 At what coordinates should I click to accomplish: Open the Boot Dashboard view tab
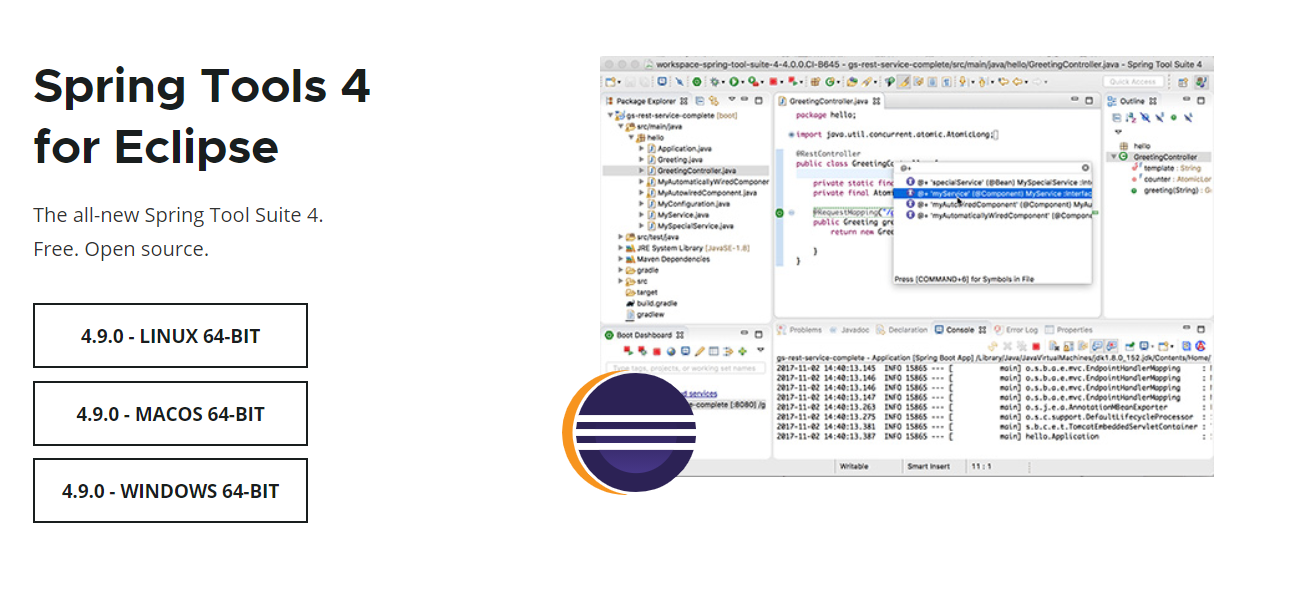645,335
